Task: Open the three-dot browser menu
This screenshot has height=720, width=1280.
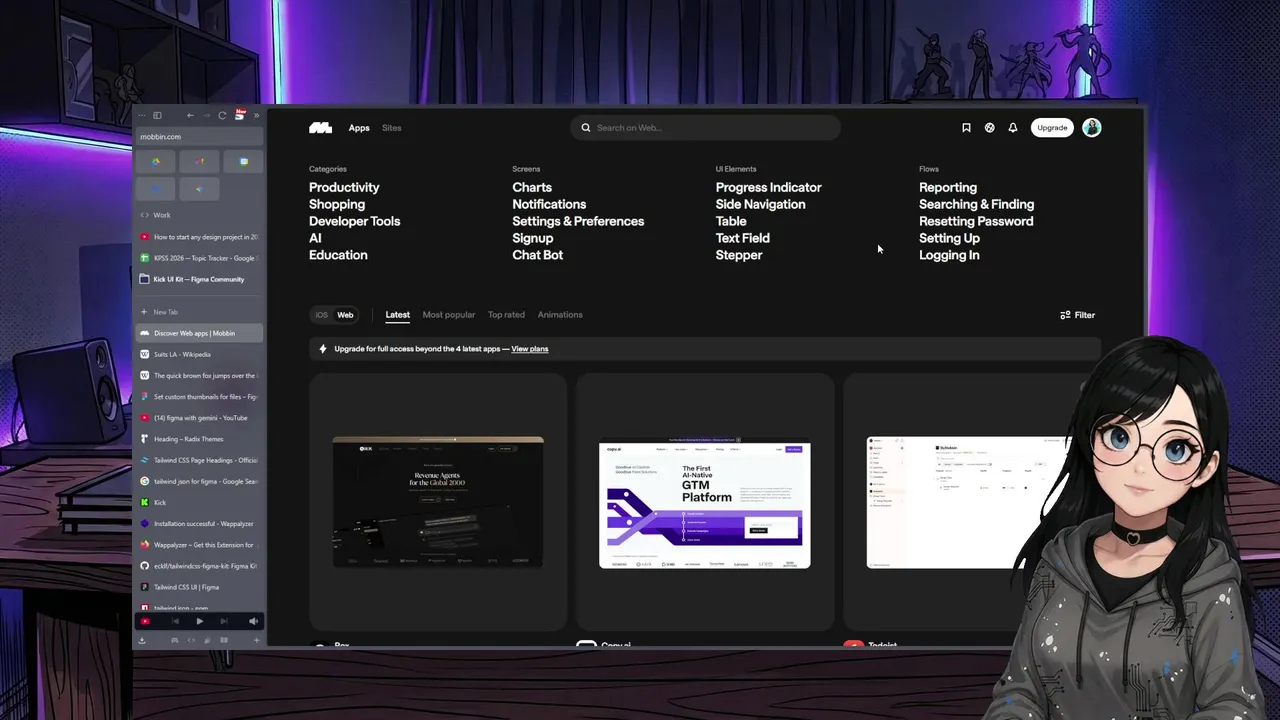Action: point(142,115)
